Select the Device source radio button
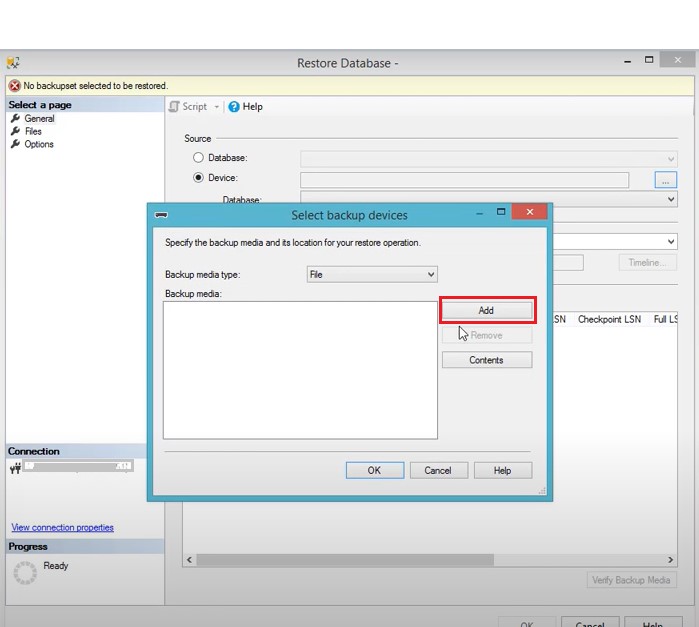 pos(199,178)
